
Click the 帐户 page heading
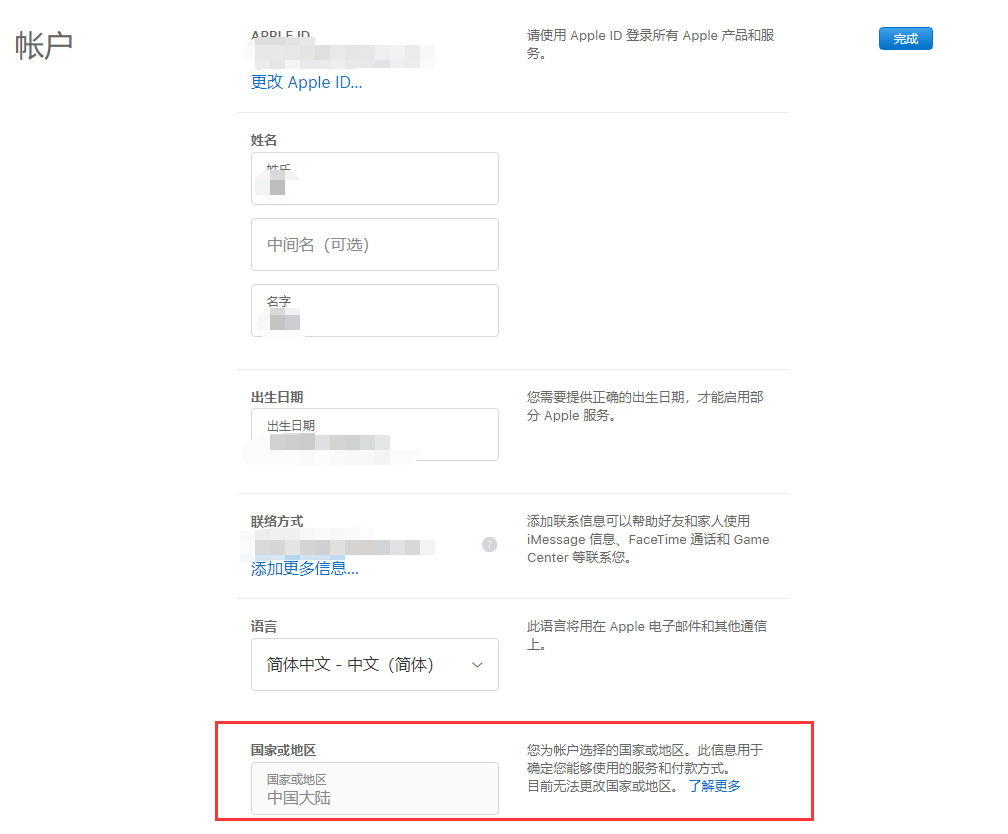pos(45,46)
